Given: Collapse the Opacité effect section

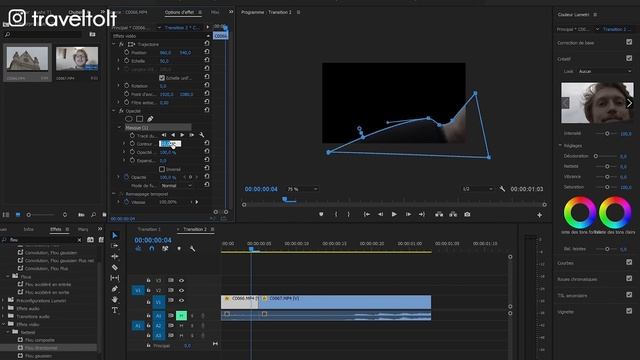Looking at the screenshot, I should coord(114,111).
